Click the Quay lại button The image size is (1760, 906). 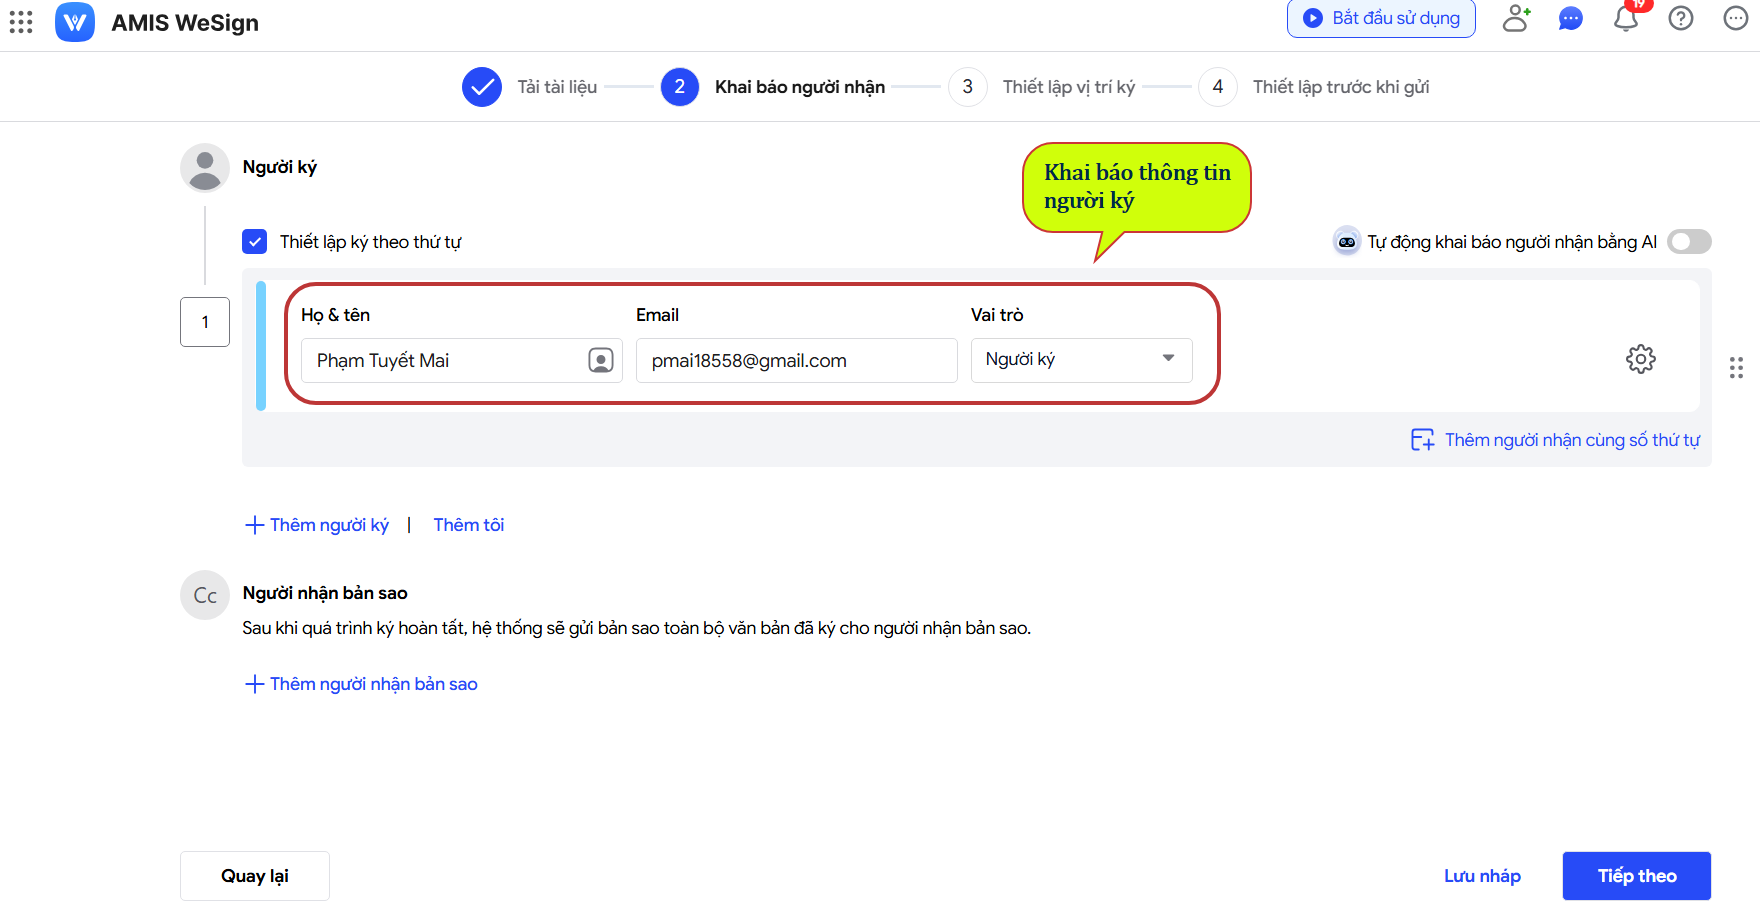point(255,876)
